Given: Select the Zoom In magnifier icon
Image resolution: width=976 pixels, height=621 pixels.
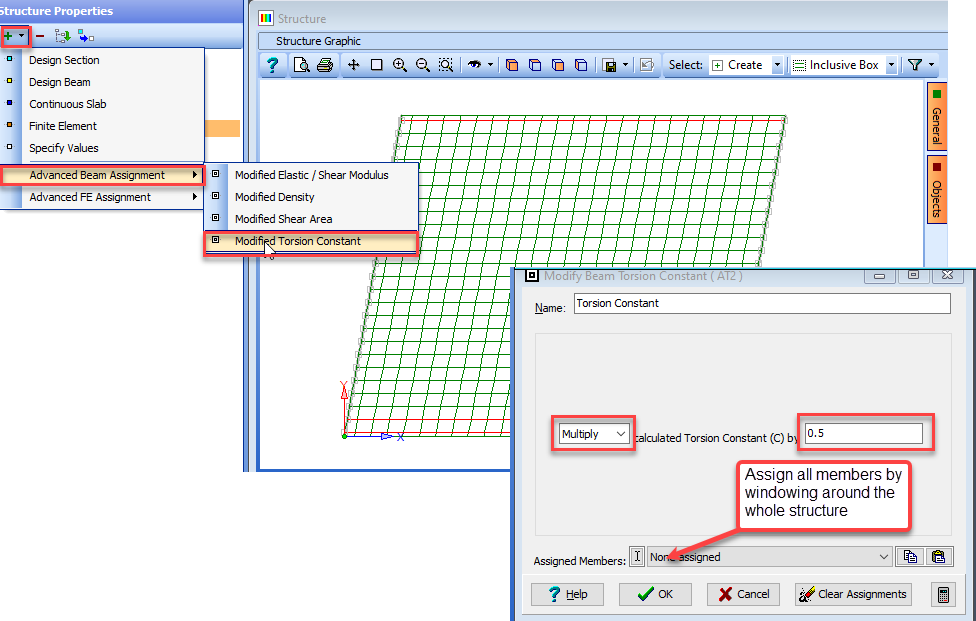Looking at the screenshot, I should tap(399, 64).
